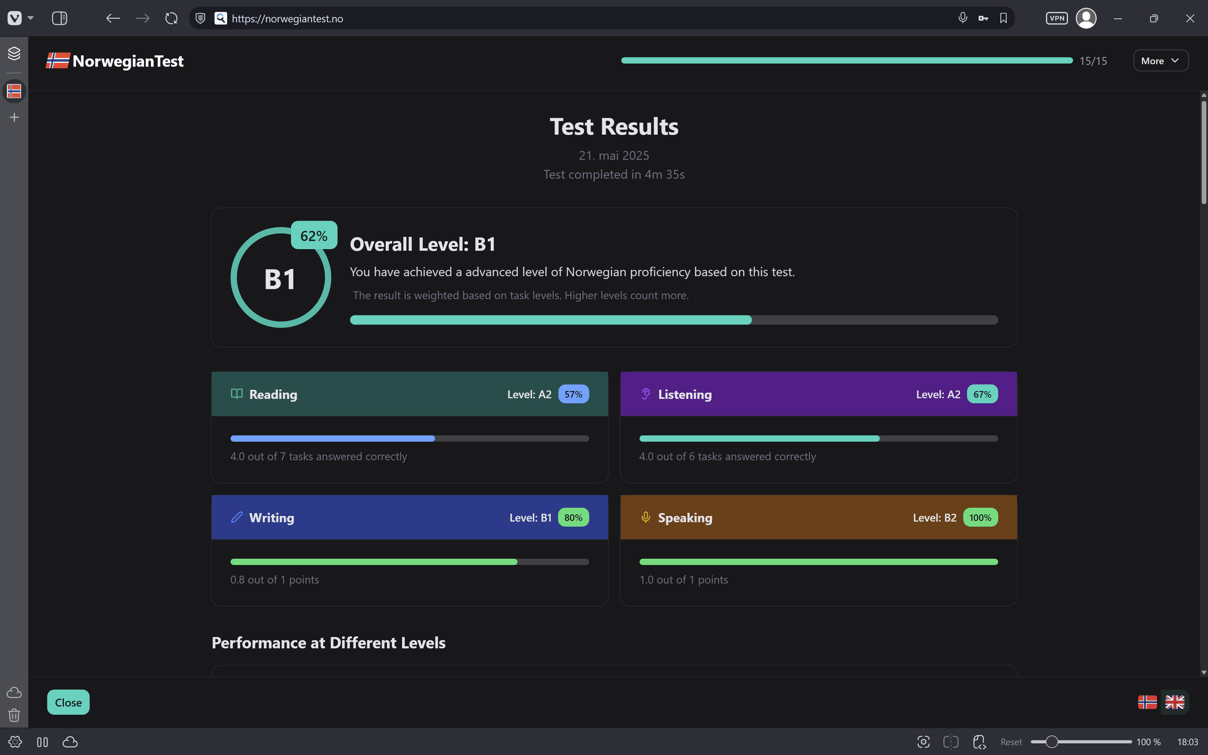
Task: Click the Speaking microphone icon
Action: tap(646, 518)
